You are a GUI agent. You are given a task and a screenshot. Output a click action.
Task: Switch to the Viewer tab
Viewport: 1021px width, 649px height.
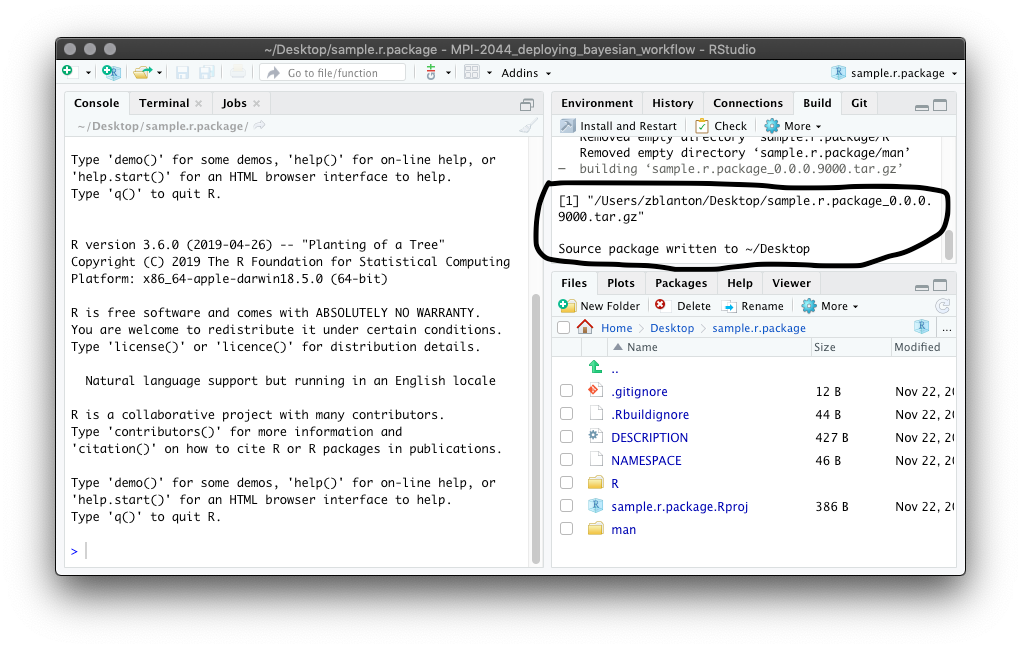point(791,283)
